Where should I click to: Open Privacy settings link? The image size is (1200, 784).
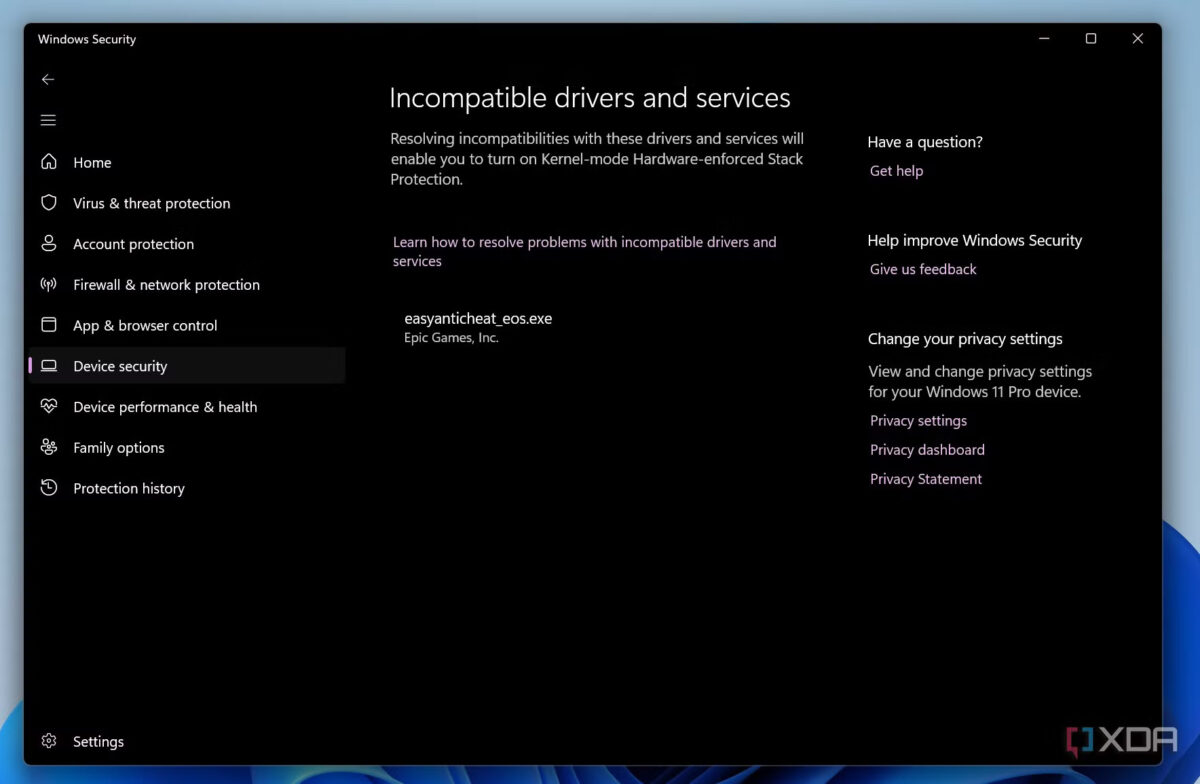point(918,421)
